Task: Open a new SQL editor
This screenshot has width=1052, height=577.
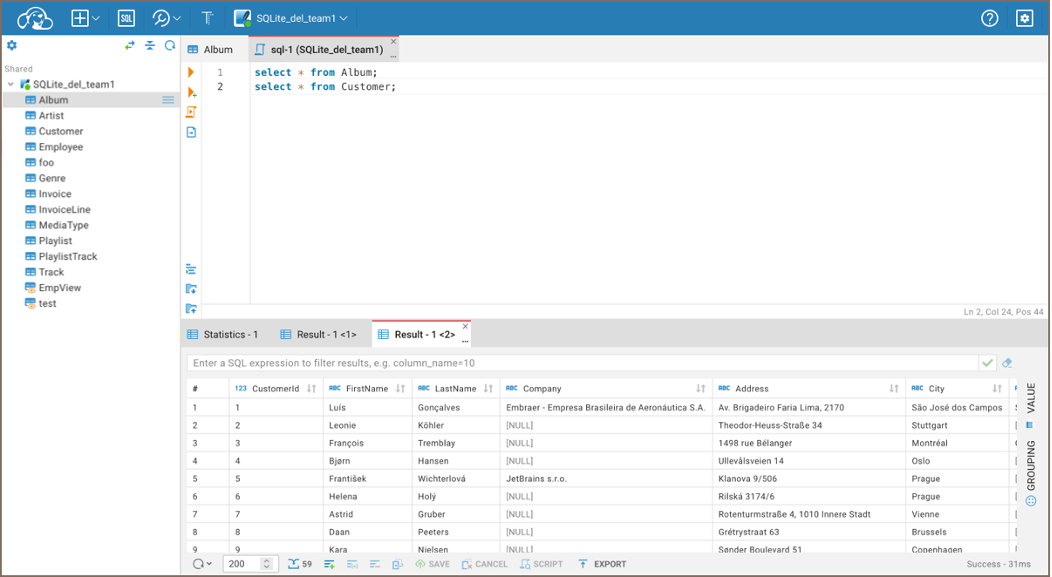Action: tap(126, 18)
